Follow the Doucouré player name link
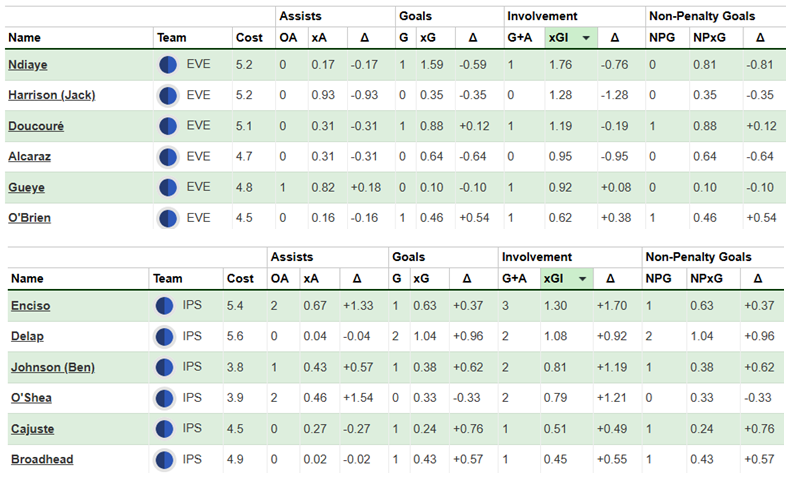The width and height of the screenshot is (790, 480). pos(36,126)
